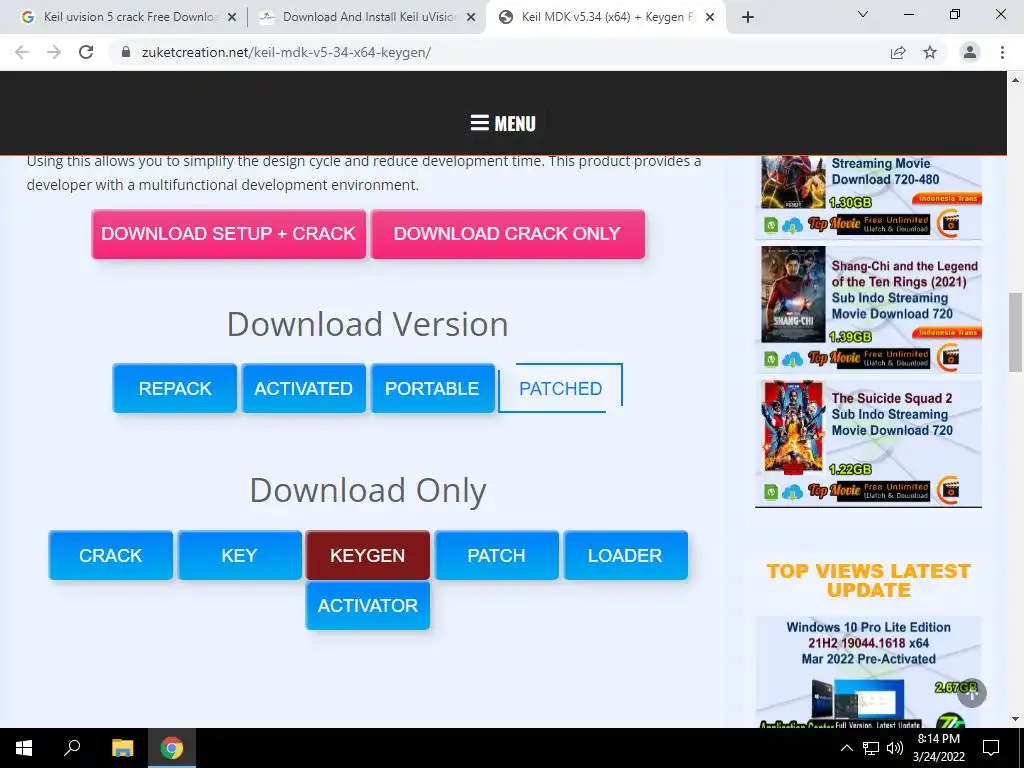Click DOWNLOAD SETUP + CRACK button

click(x=229, y=234)
